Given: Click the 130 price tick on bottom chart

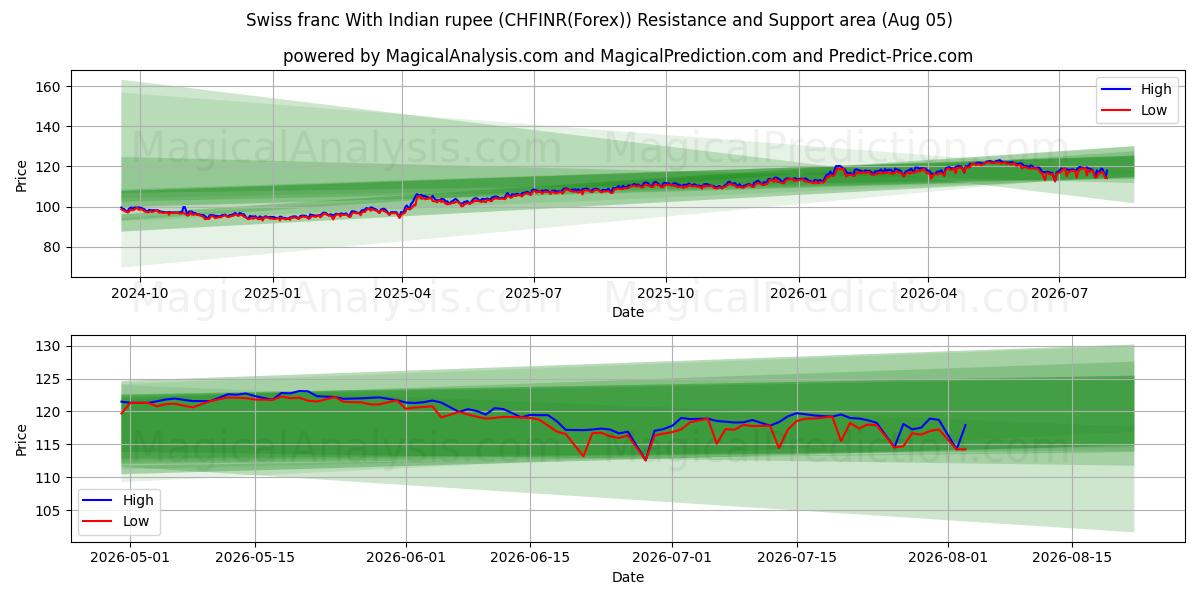Looking at the screenshot, I should pos(50,346).
